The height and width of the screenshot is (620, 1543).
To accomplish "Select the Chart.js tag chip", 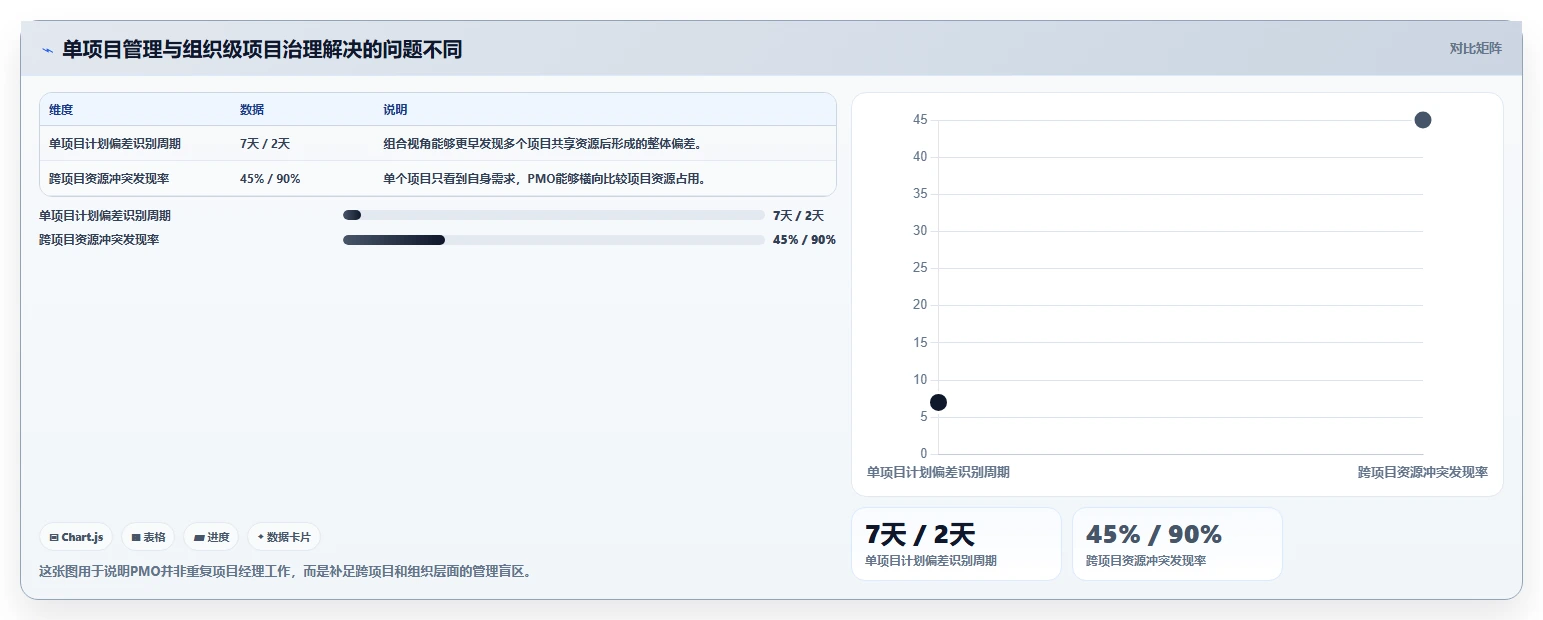I will (x=77, y=537).
